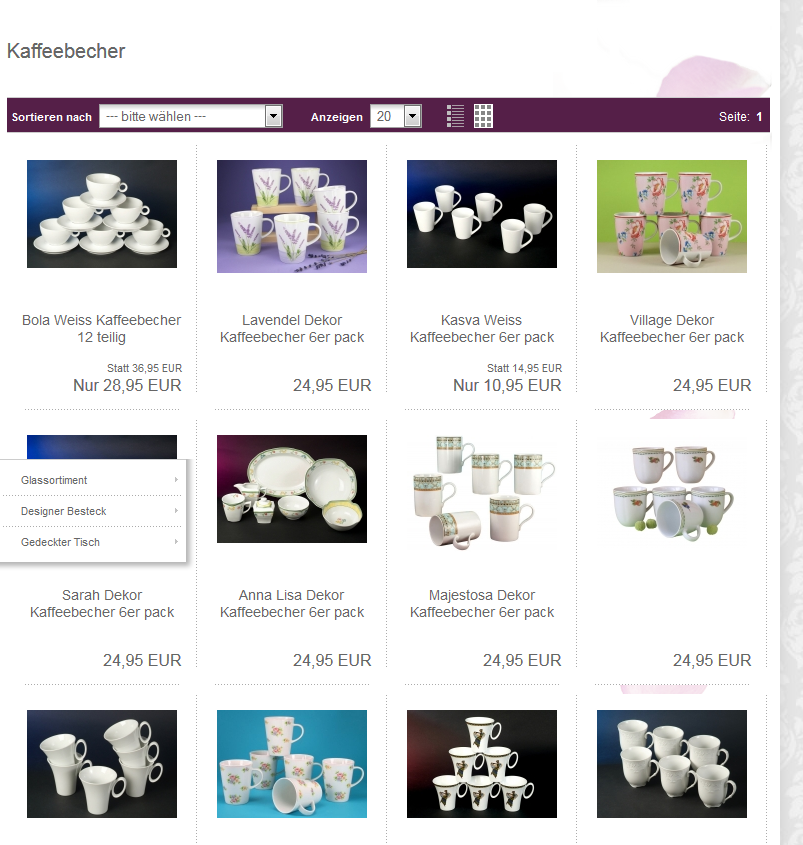Go to page 1 link
This screenshot has width=803, height=845.
tap(759, 116)
